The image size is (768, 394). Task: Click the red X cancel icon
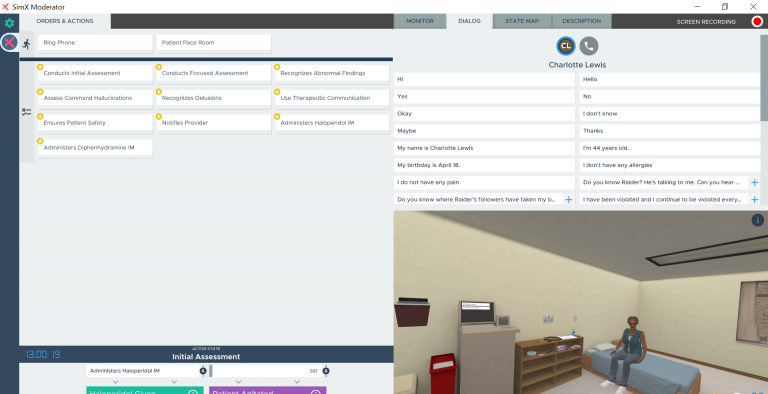click(x=9, y=43)
